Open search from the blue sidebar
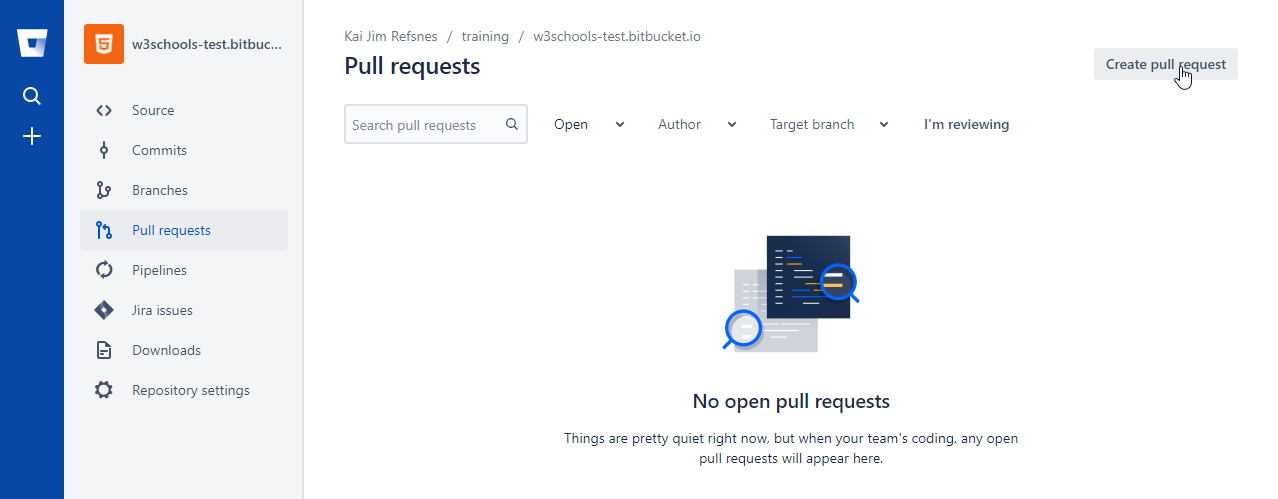This screenshot has width=1278, height=499. [32, 96]
